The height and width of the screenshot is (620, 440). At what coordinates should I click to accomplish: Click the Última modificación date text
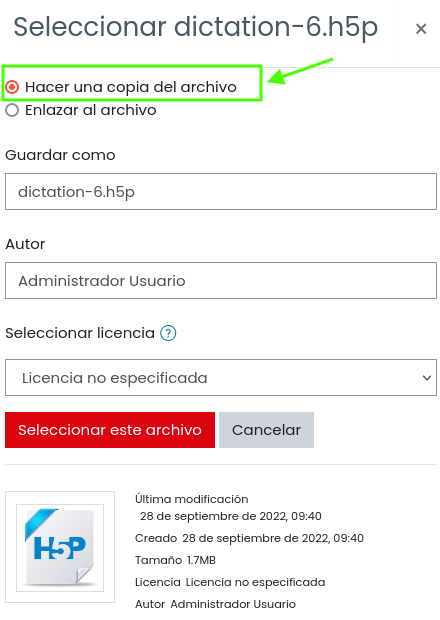(x=230, y=516)
